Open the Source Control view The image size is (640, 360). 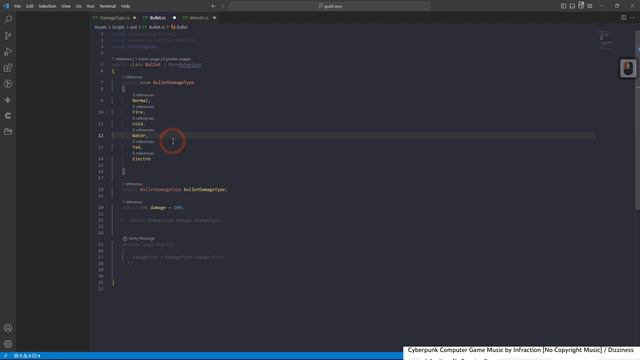pos(8,36)
